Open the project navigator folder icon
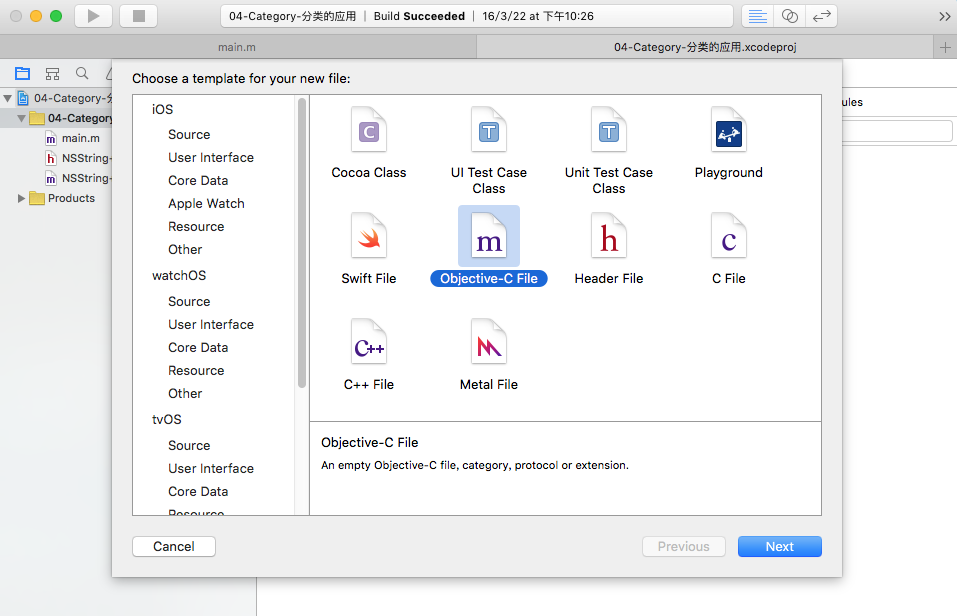Image resolution: width=957 pixels, height=616 pixels. (23, 74)
